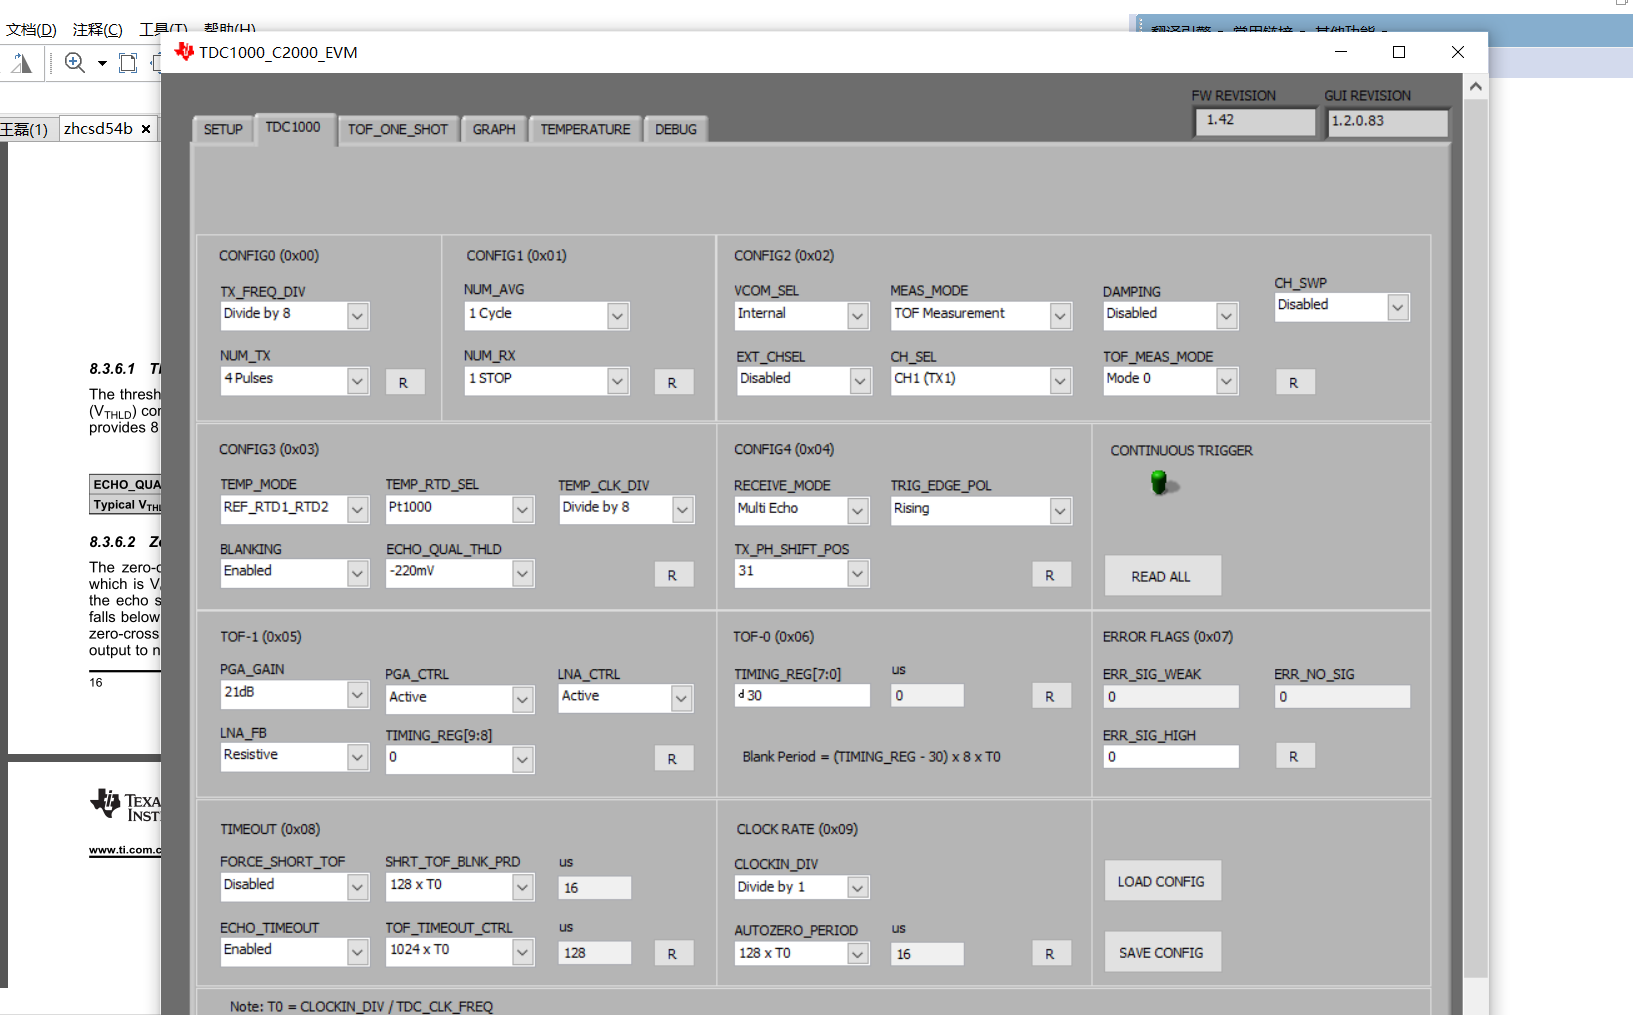
Task: Click the GUI REVISION field
Action: point(1388,122)
